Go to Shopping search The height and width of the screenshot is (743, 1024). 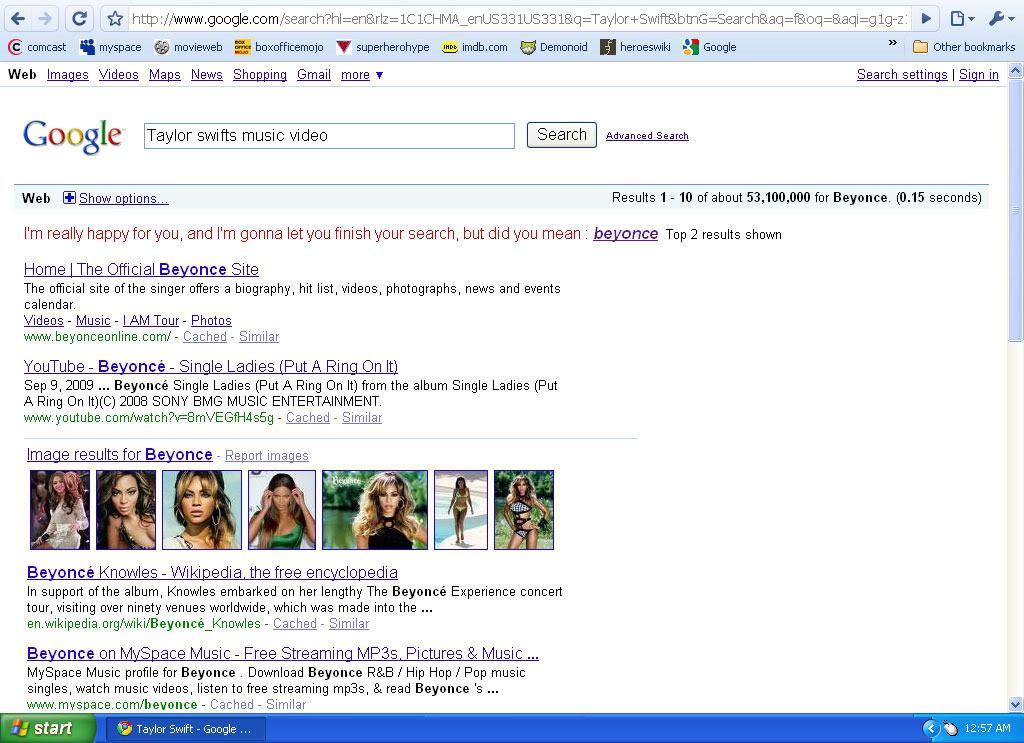click(x=260, y=74)
